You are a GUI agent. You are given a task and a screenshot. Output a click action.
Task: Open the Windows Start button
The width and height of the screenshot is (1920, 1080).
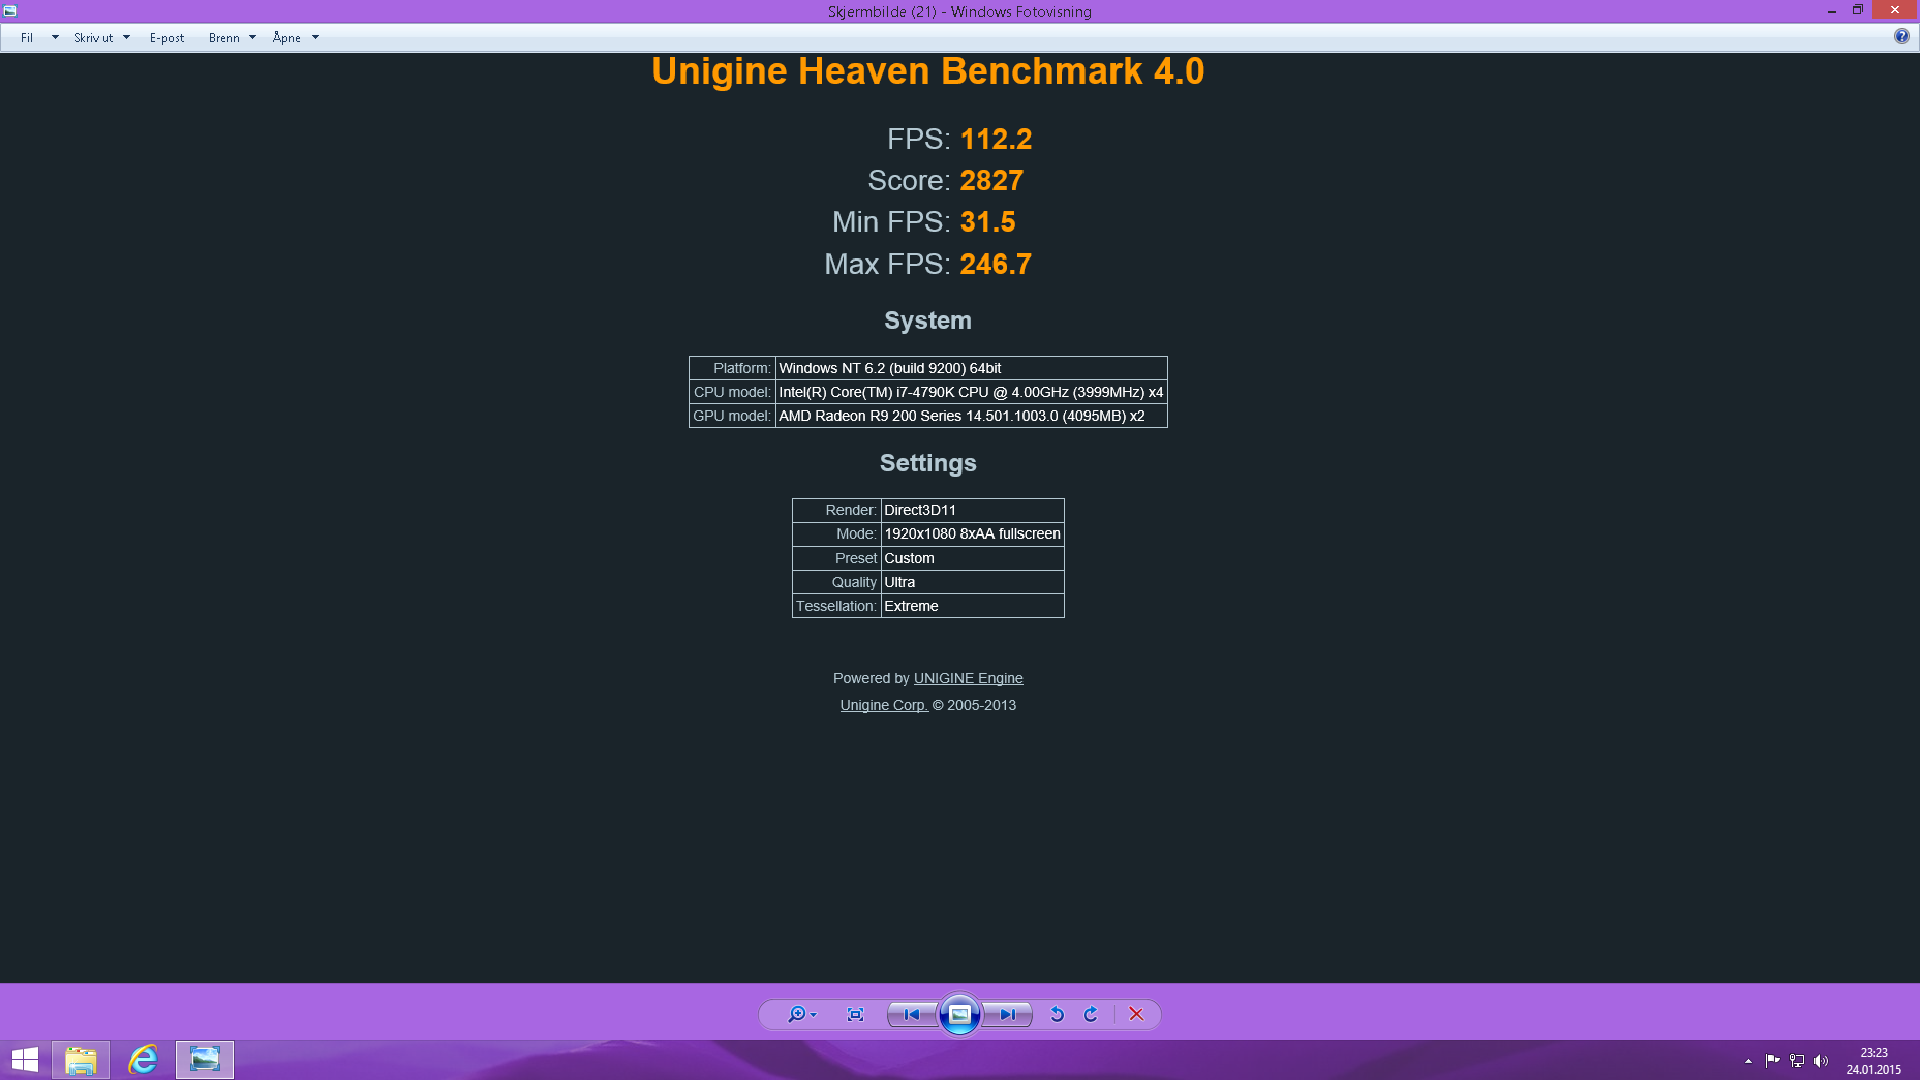[x=24, y=1060]
